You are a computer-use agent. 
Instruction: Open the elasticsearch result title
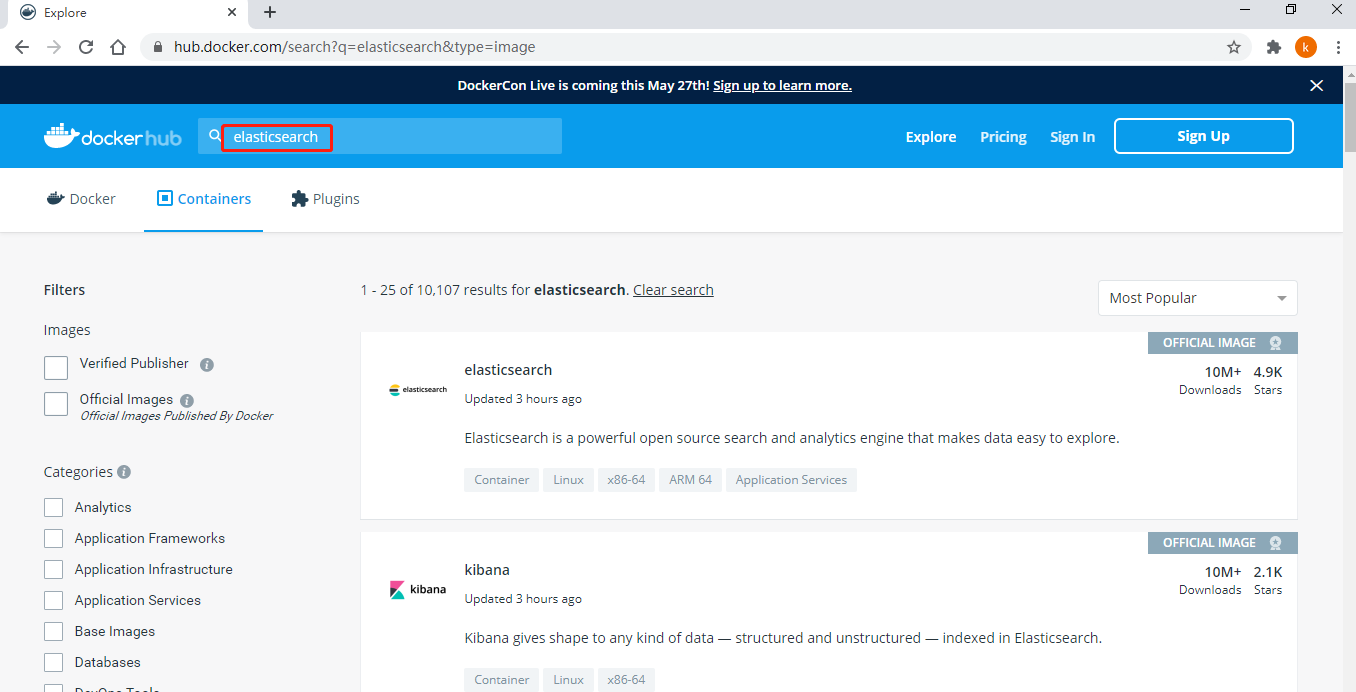(508, 370)
